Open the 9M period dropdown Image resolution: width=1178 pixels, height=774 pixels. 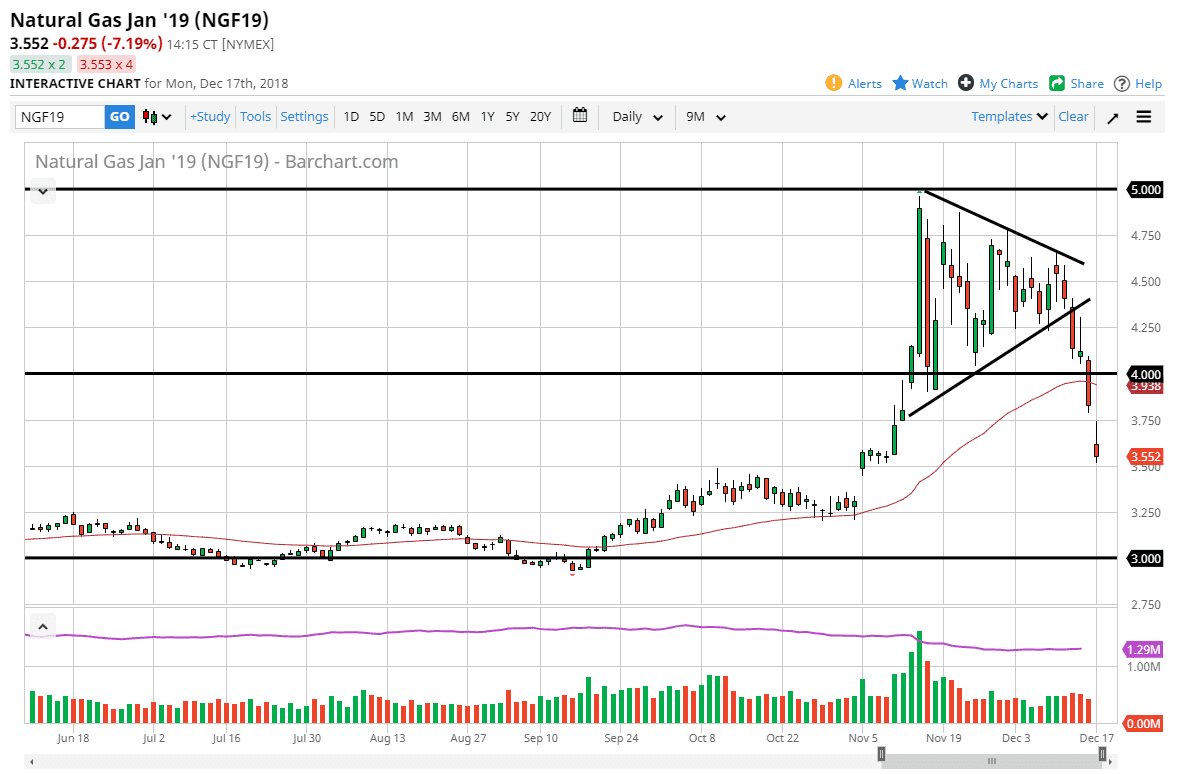(x=706, y=117)
